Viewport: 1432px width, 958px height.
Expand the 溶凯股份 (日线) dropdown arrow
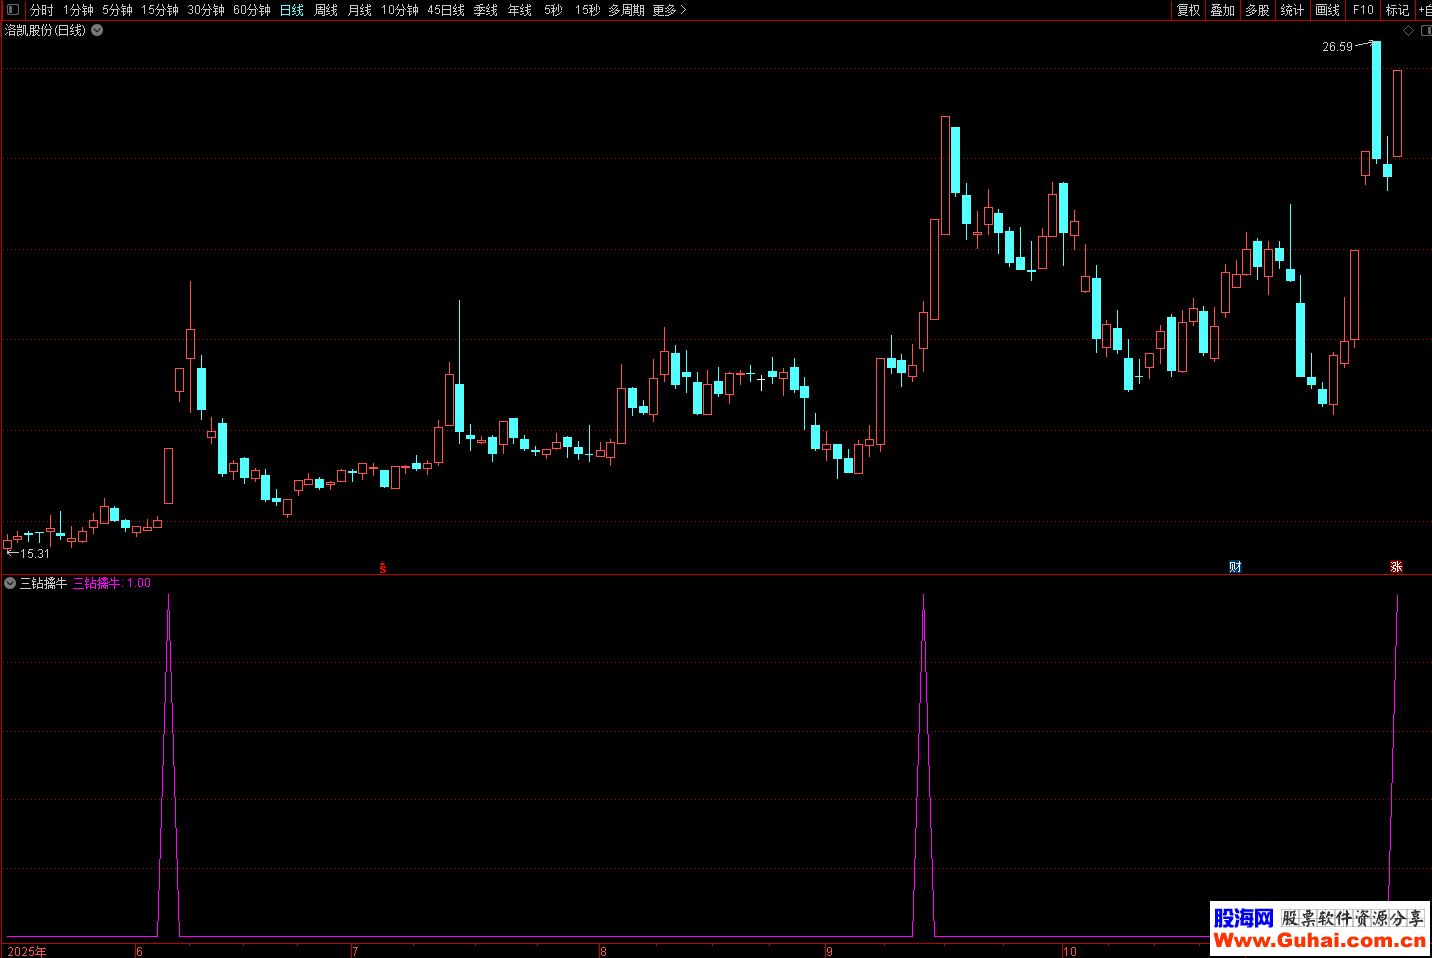(97, 30)
